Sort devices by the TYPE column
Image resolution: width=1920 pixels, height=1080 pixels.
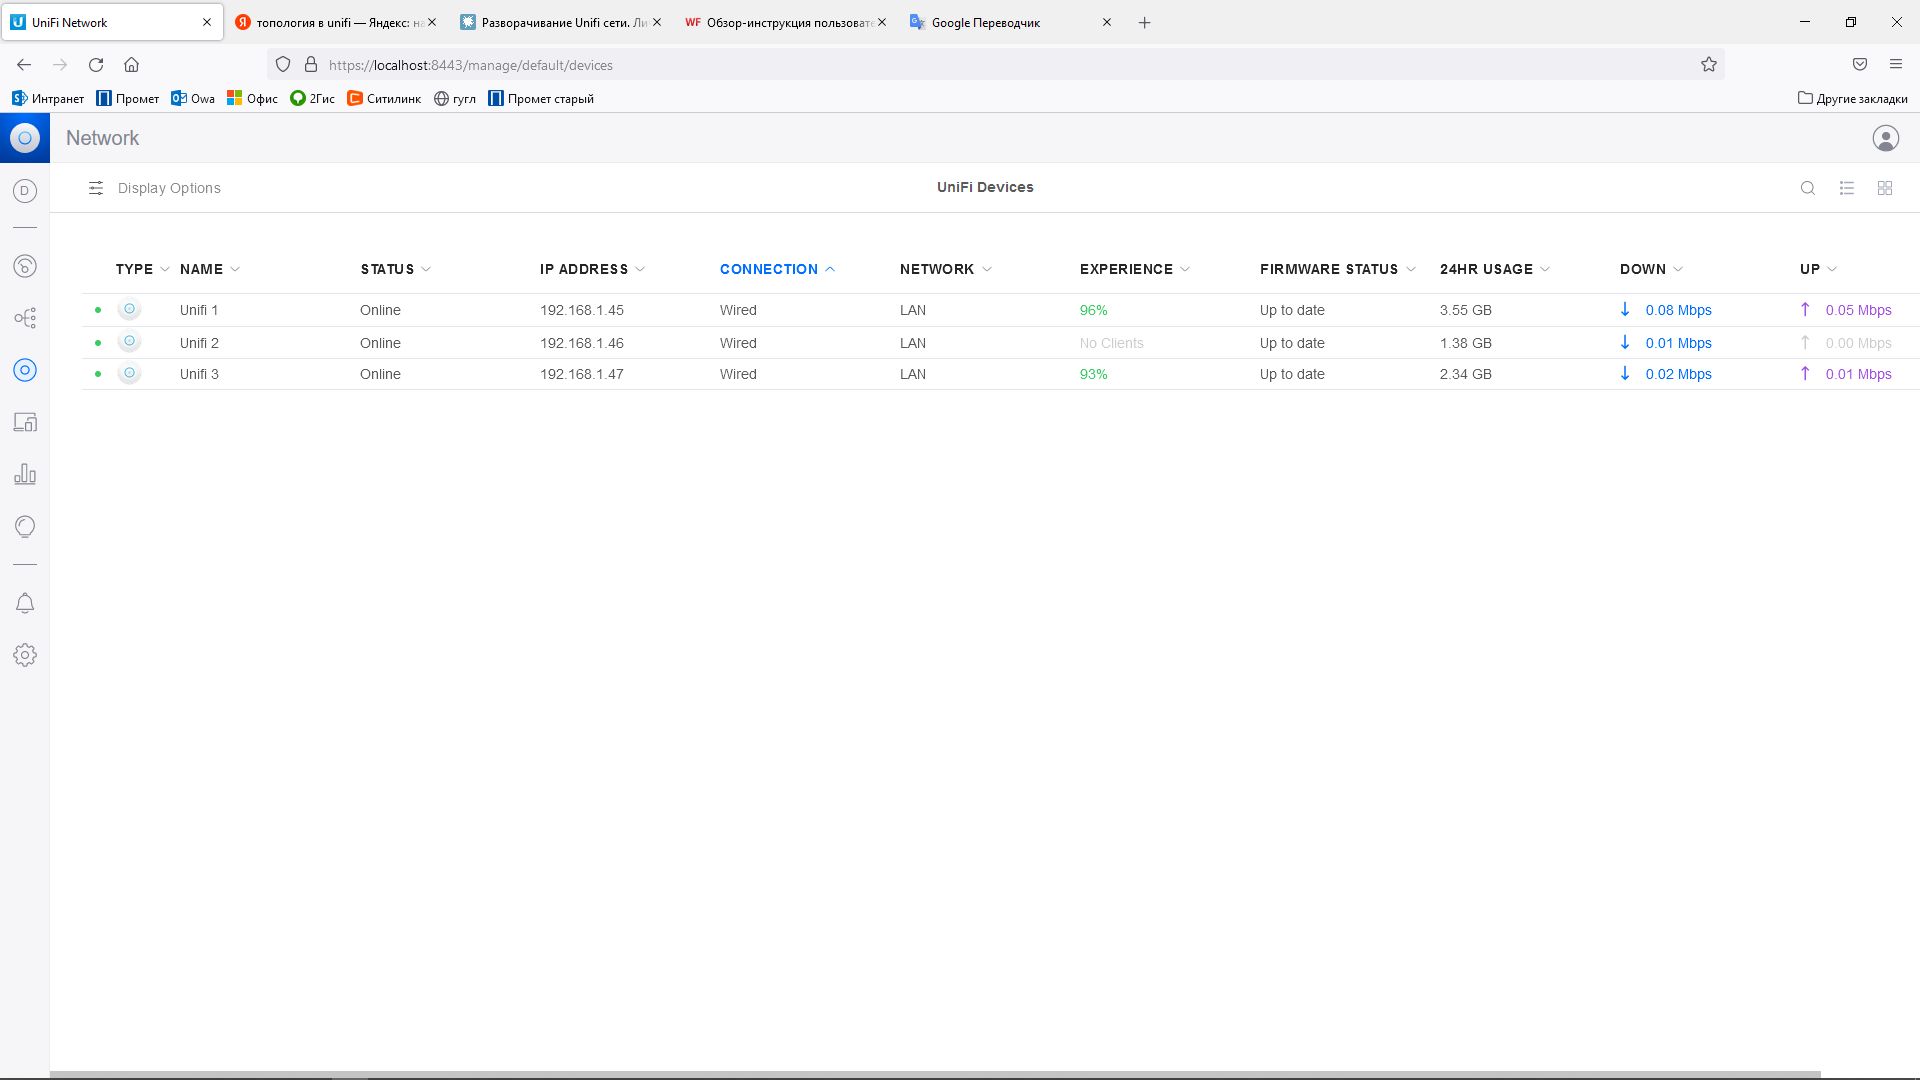click(142, 269)
